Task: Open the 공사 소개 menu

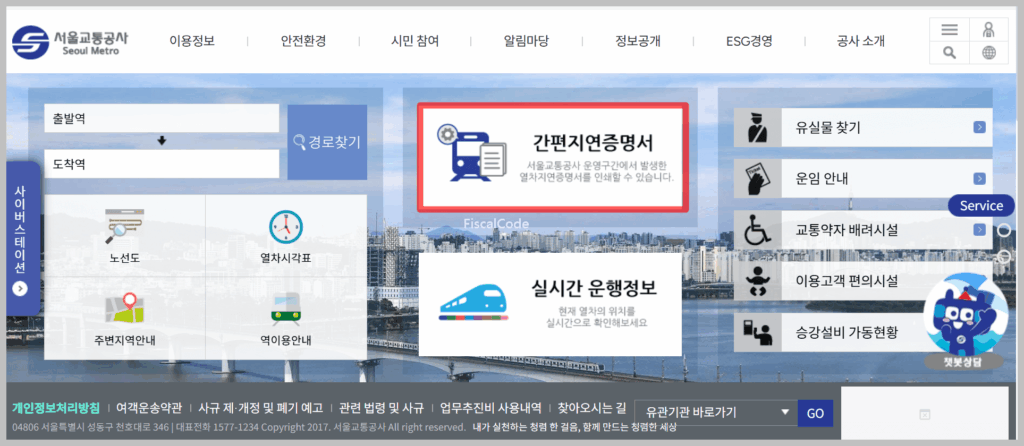Action: click(x=861, y=41)
